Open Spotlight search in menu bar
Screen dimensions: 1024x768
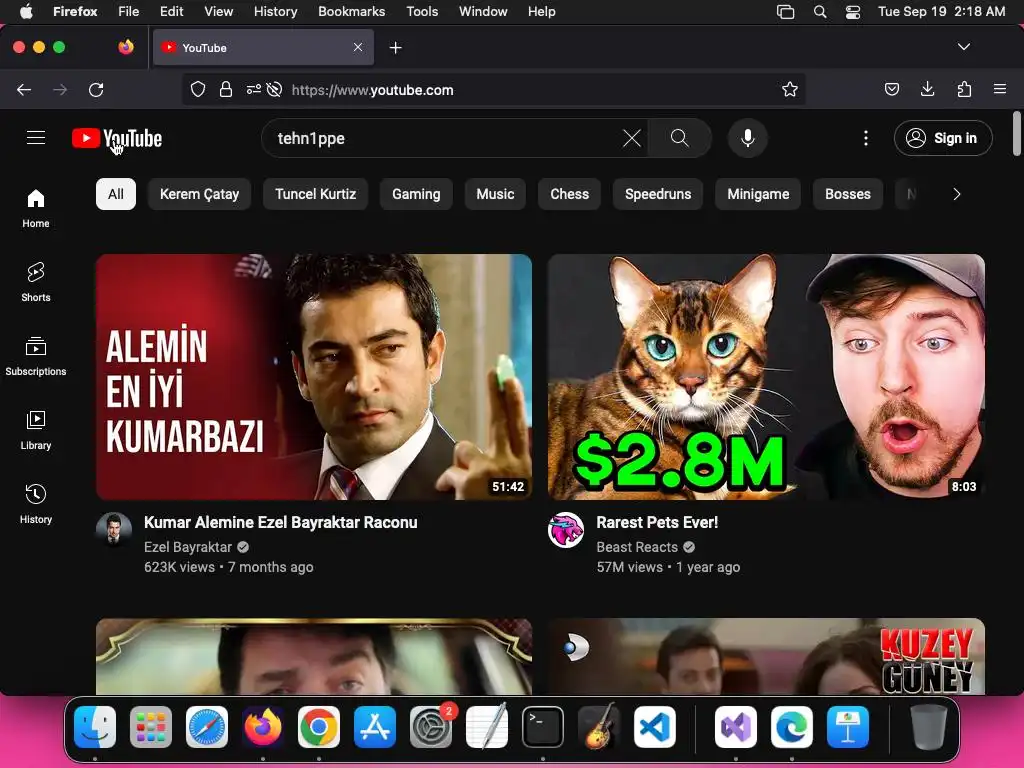tap(820, 11)
